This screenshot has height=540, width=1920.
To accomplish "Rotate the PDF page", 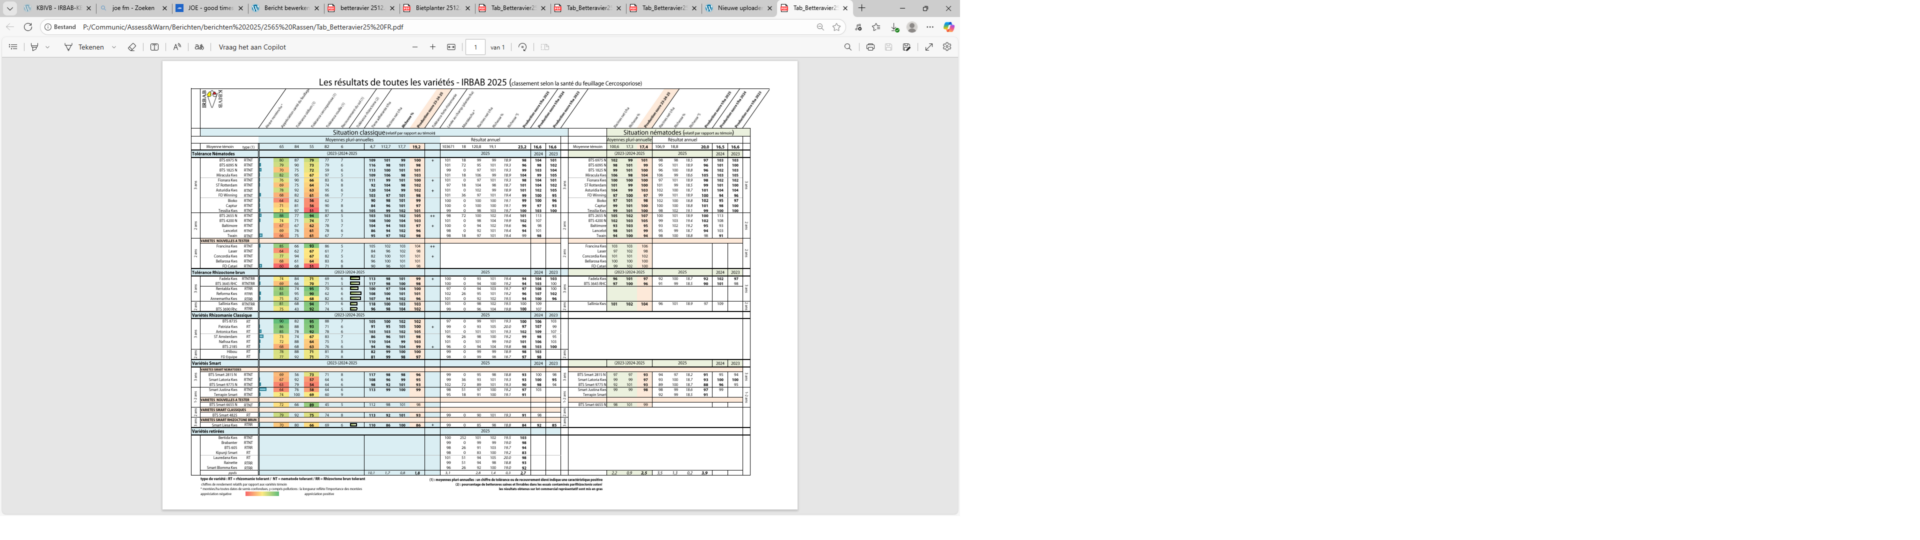I will pos(523,47).
